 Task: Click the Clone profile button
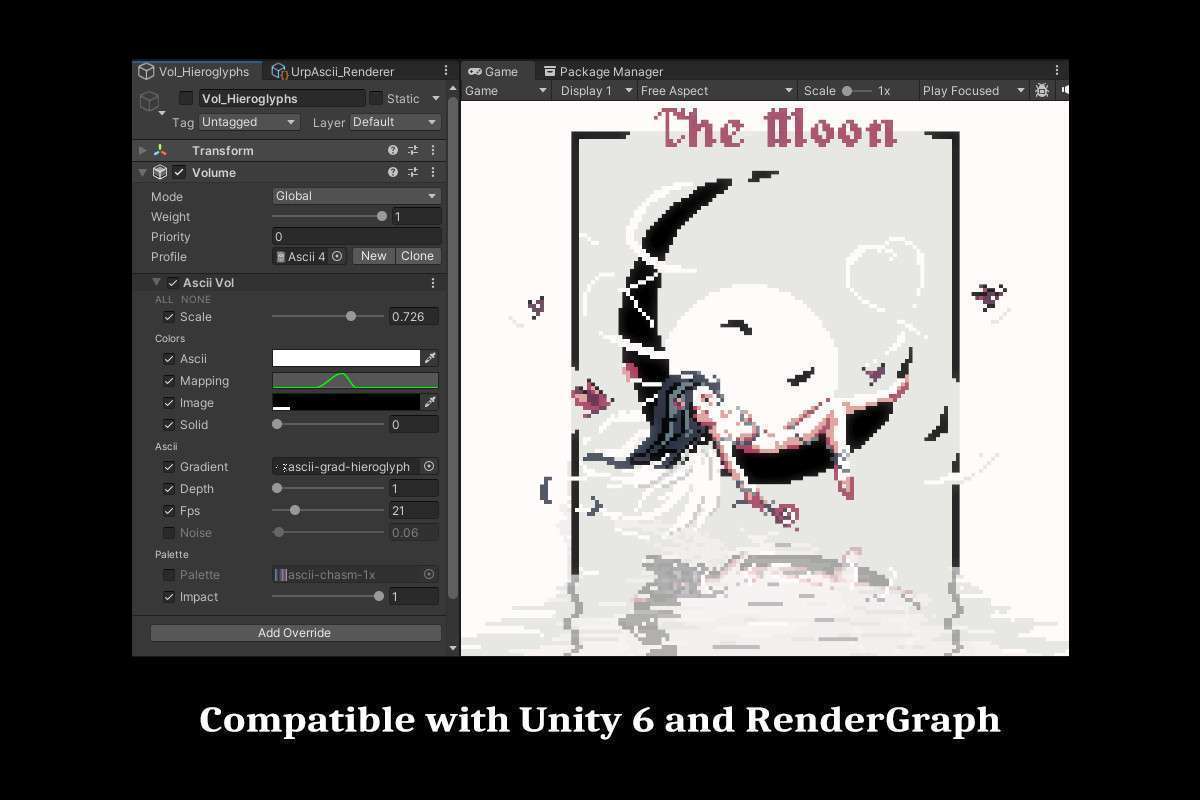pyautogui.click(x=417, y=256)
